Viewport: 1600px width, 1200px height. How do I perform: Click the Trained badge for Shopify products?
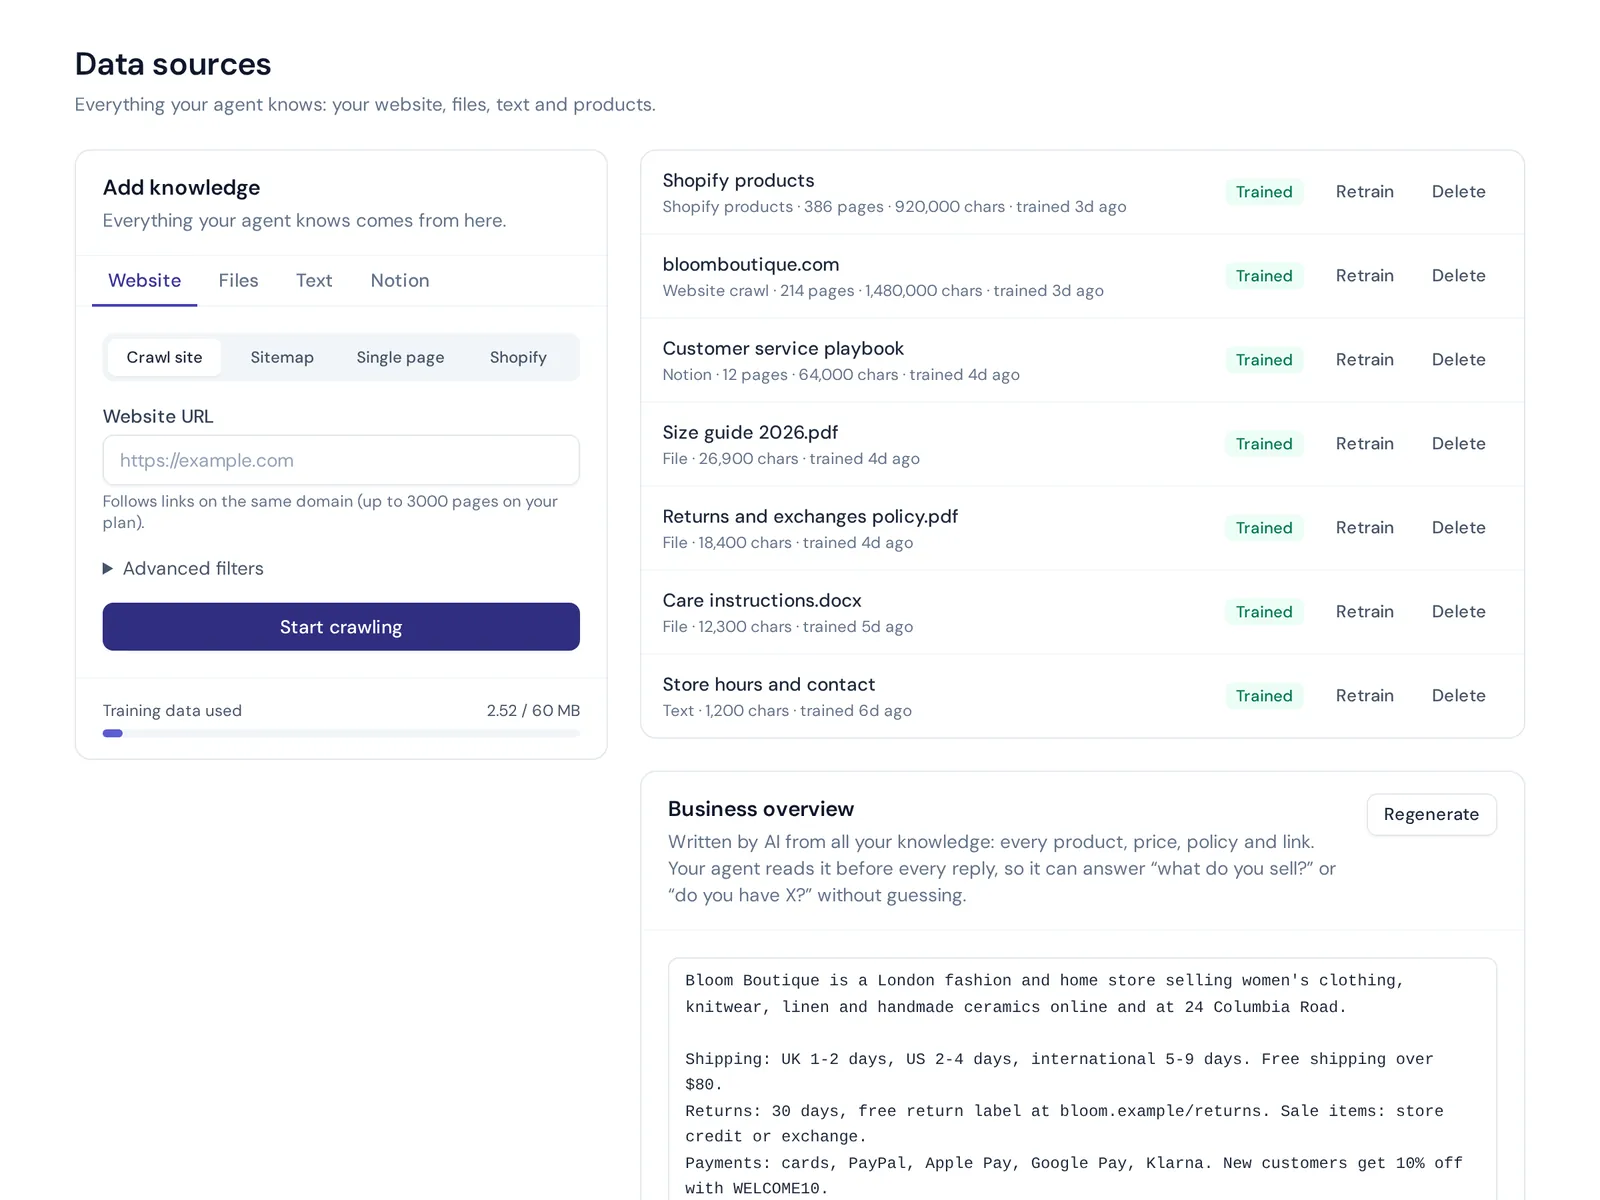(x=1264, y=192)
